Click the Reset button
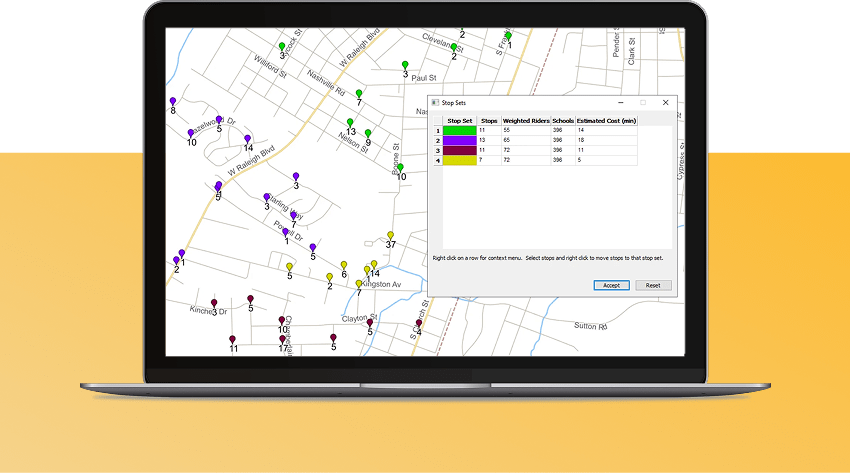Screen dimensions: 850x473 [652, 285]
